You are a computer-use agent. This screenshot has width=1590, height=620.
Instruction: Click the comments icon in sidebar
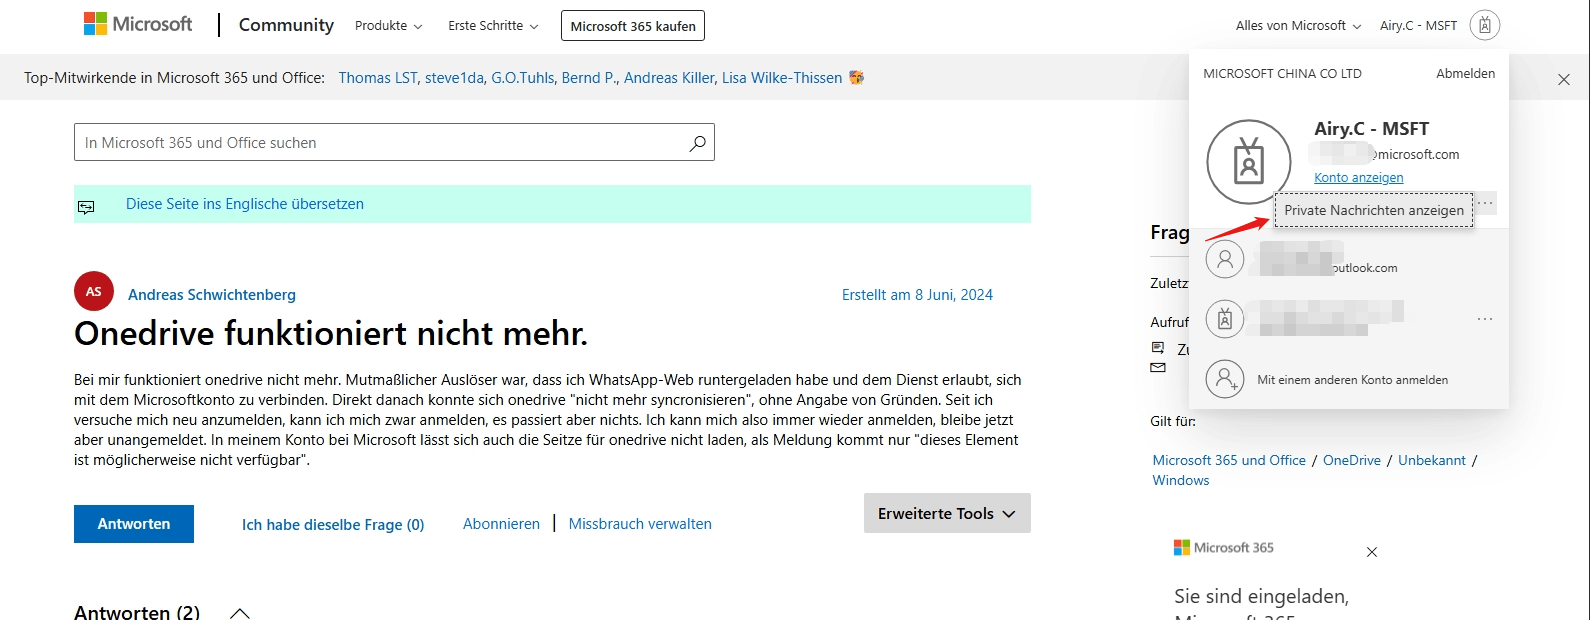click(x=1158, y=348)
